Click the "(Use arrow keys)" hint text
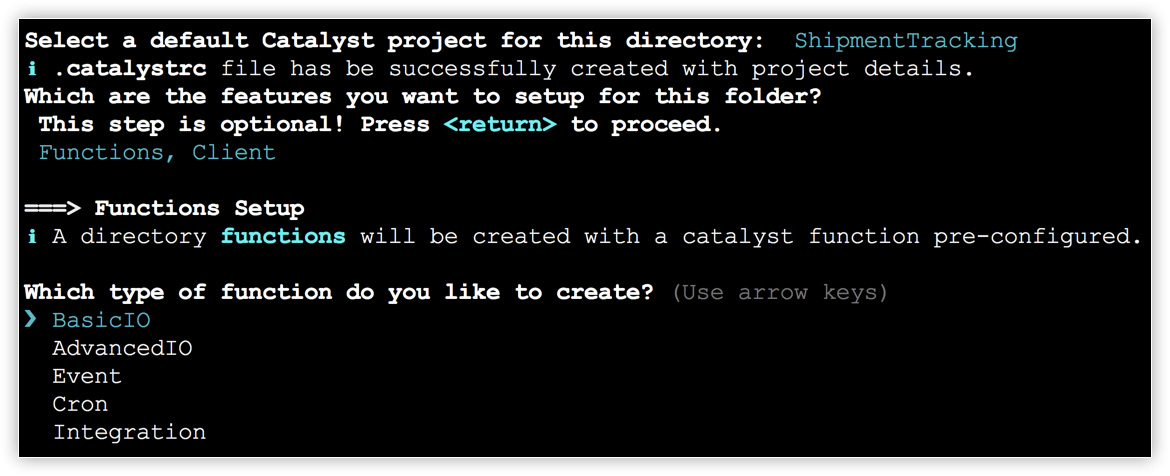1170x476 pixels. 780,293
